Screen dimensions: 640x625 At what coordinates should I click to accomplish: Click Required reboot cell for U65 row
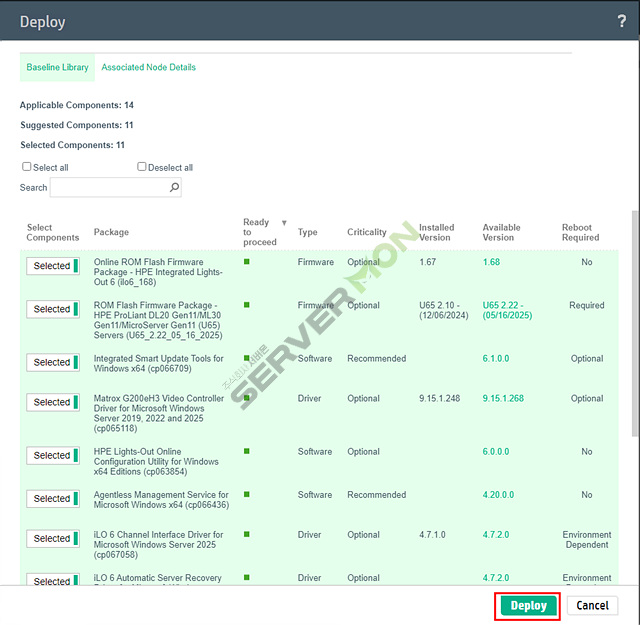coord(587,305)
